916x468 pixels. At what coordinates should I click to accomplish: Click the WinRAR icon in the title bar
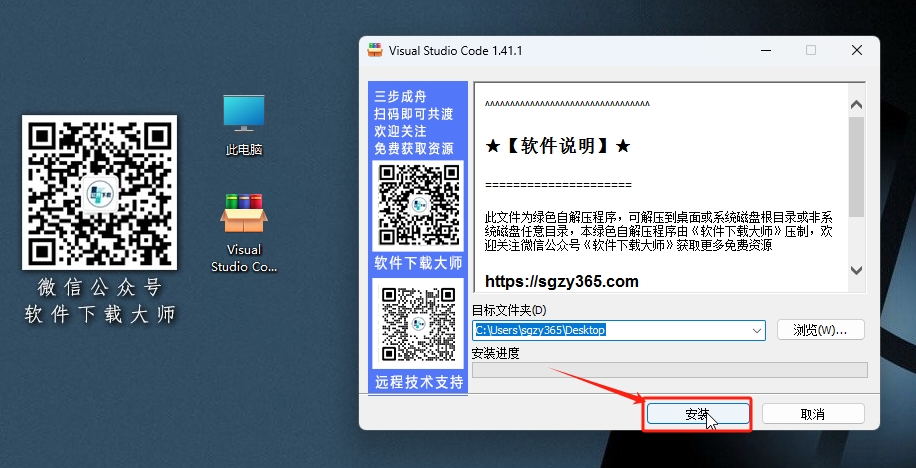[374, 50]
